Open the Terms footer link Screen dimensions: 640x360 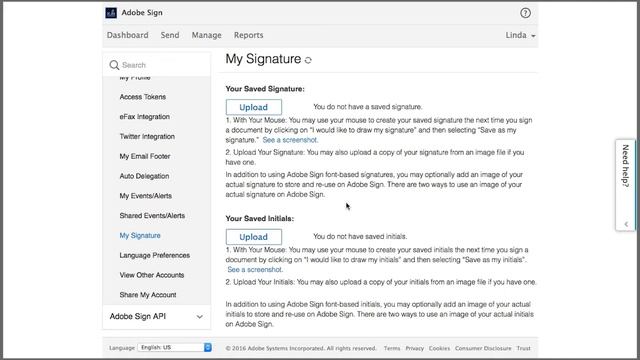click(x=392, y=348)
